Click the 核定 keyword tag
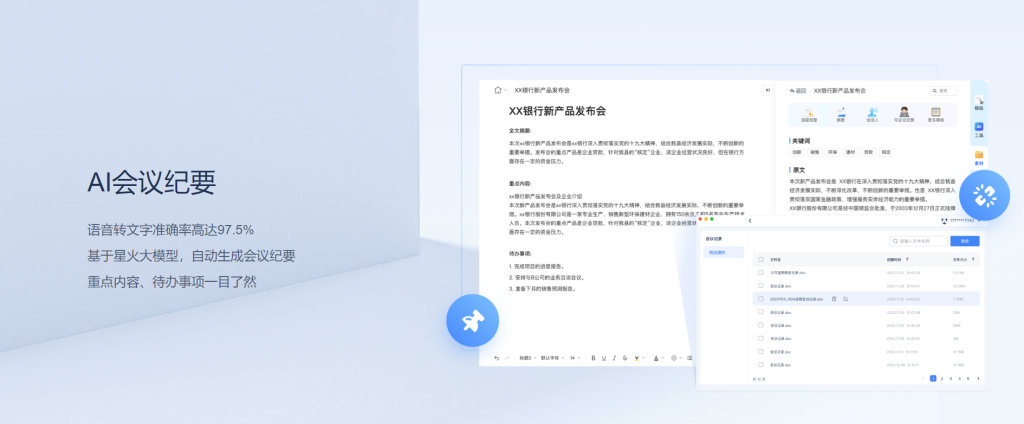Screen dimensions: 1024x424 [x=886, y=152]
